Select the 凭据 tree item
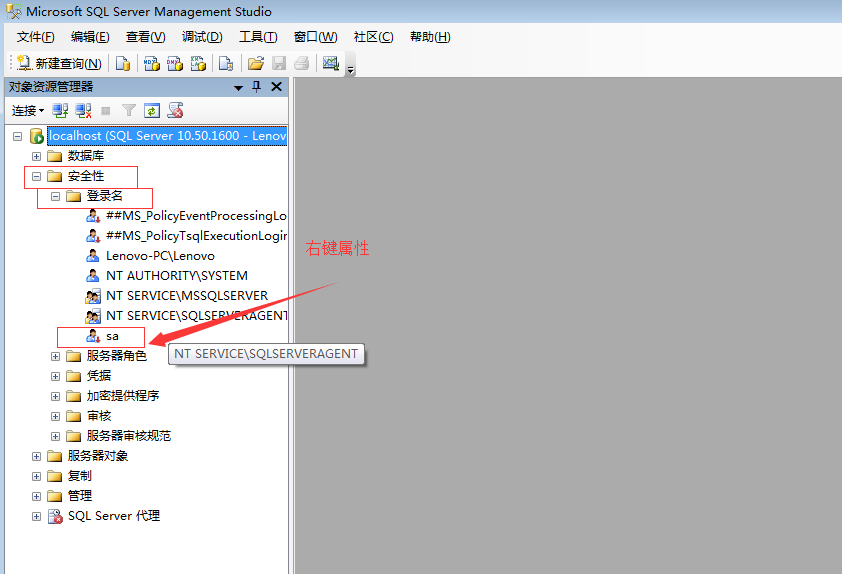 99,376
